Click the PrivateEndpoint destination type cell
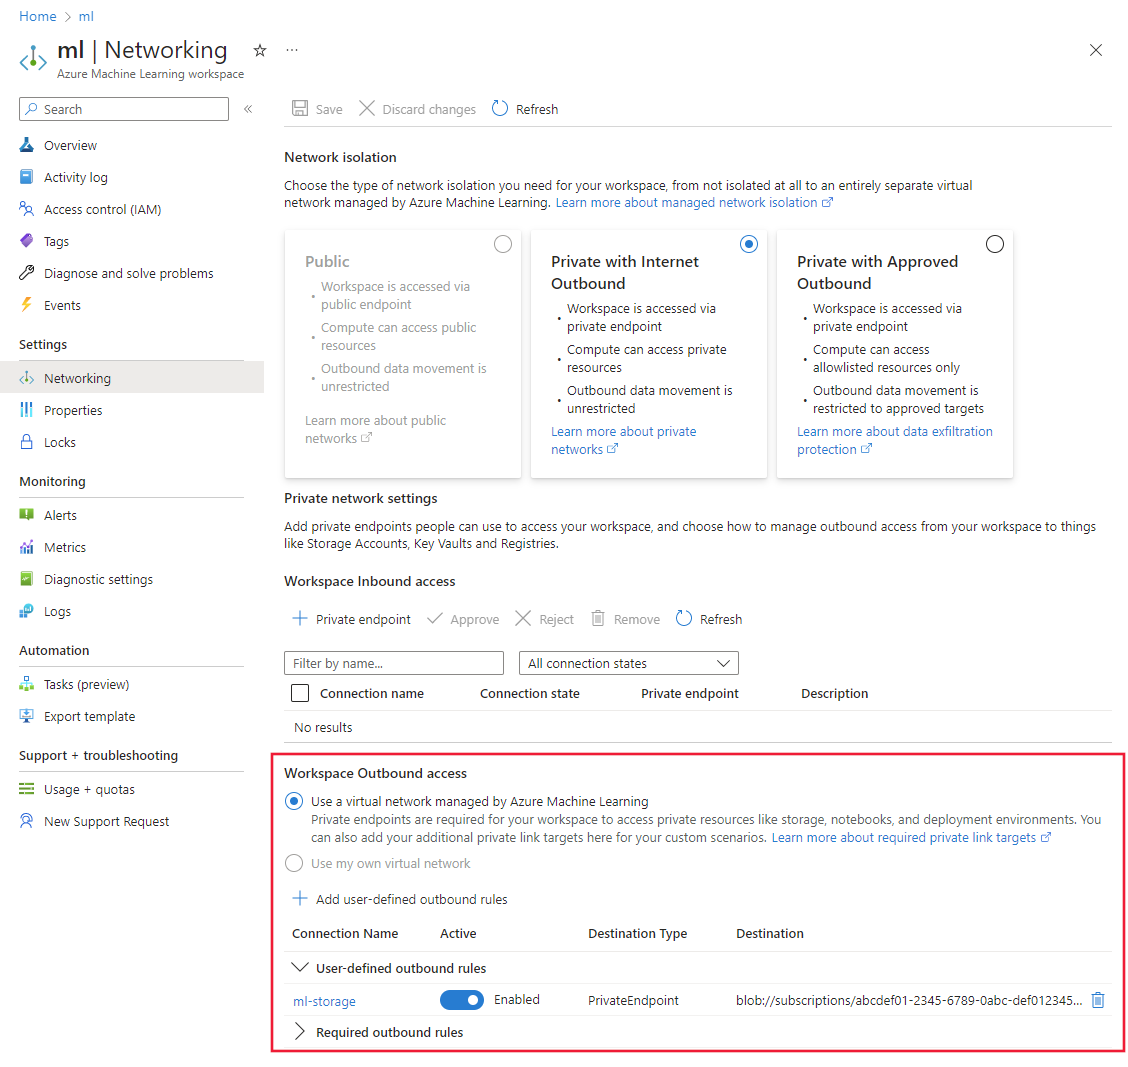The width and height of the screenshot is (1128, 1067). (633, 1001)
